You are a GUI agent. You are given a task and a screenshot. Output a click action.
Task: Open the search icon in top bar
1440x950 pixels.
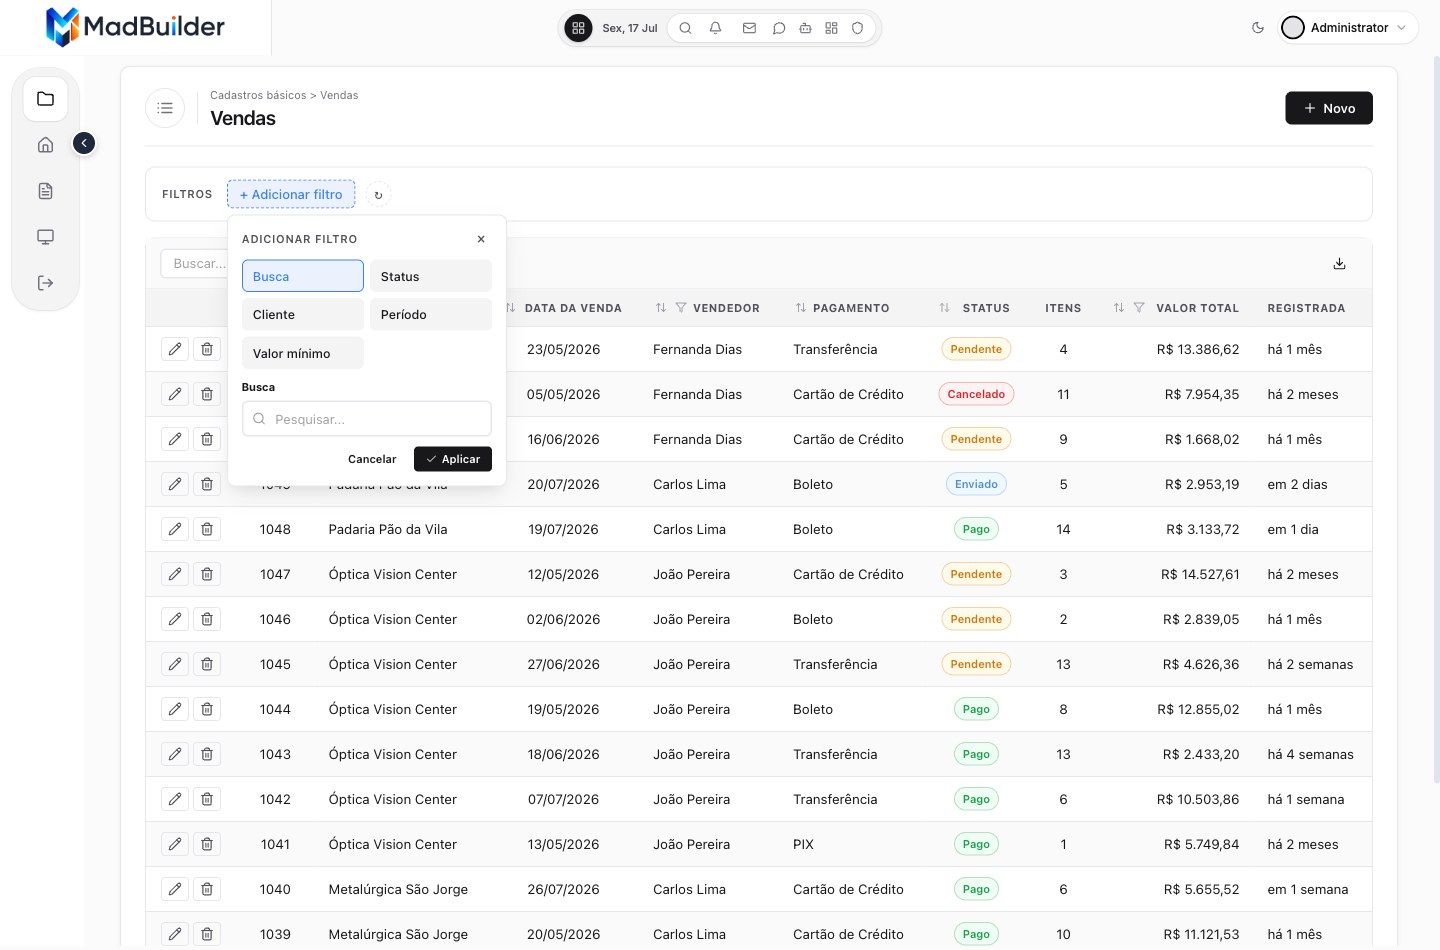[x=685, y=28]
